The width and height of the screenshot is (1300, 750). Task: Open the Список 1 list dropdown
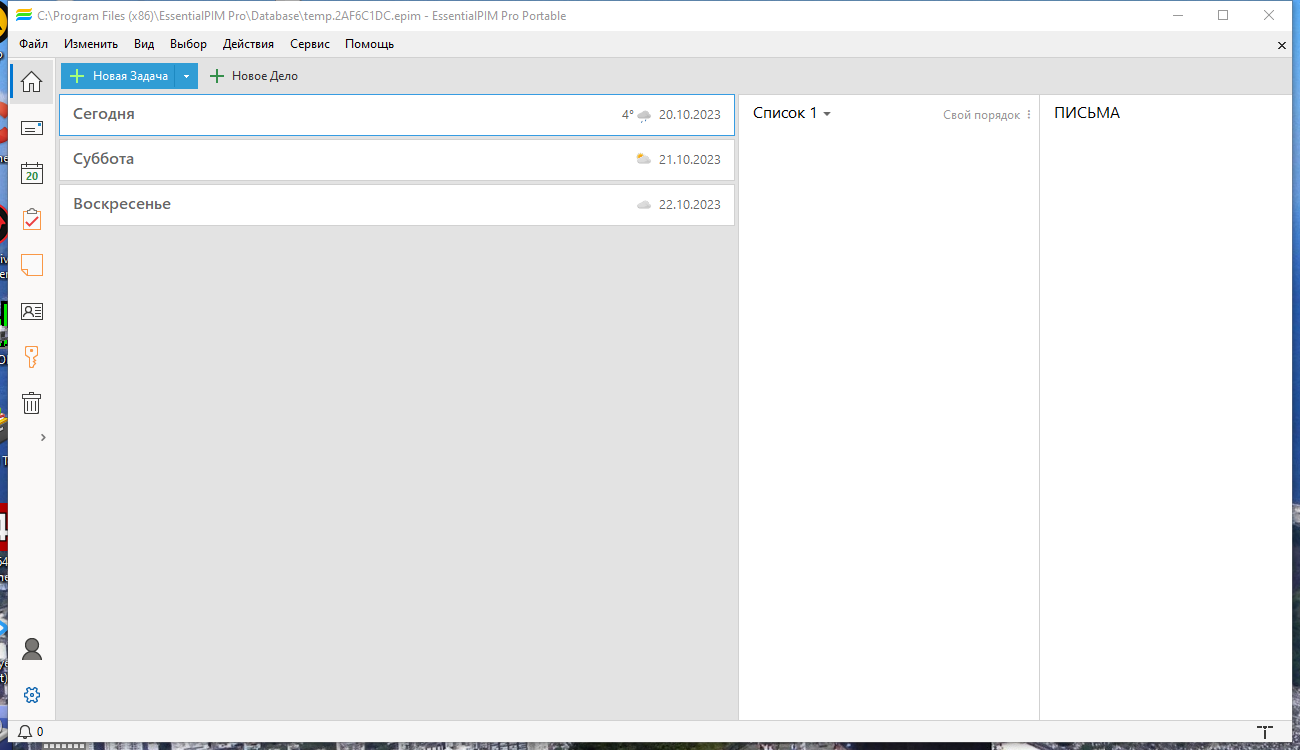(x=791, y=113)
